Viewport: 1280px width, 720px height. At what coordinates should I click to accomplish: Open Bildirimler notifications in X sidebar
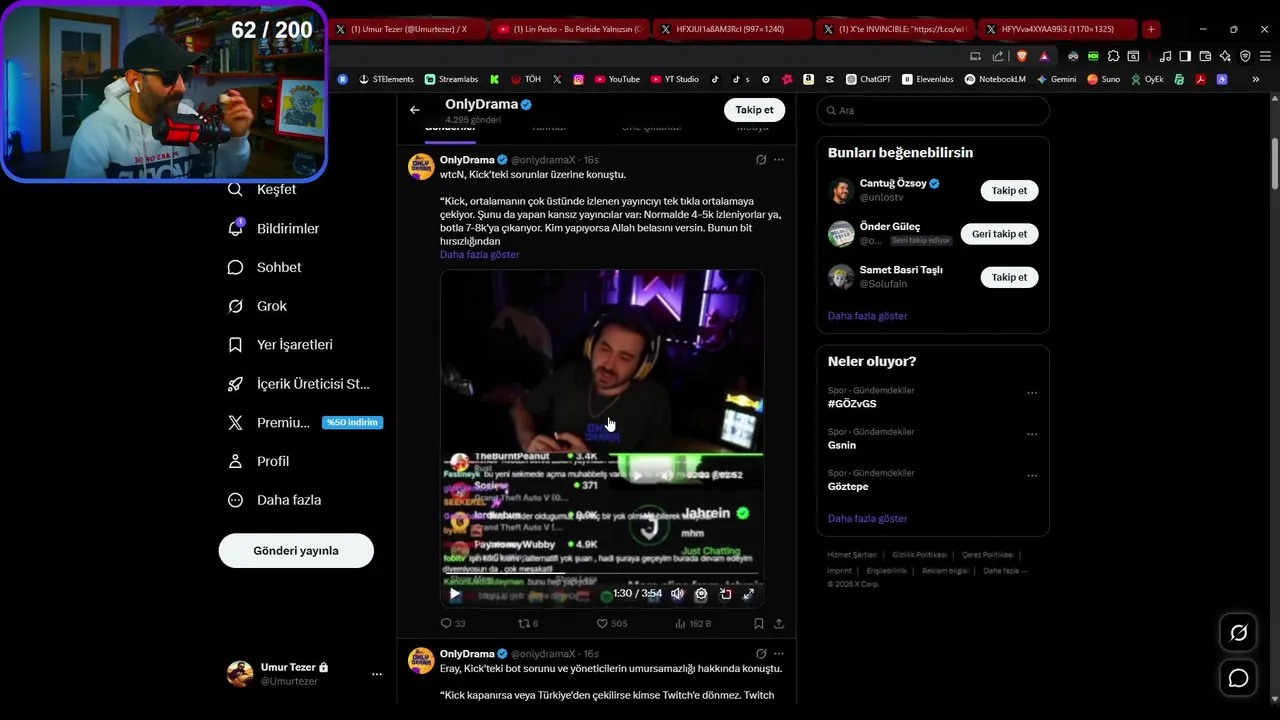(x=274, y=228)
